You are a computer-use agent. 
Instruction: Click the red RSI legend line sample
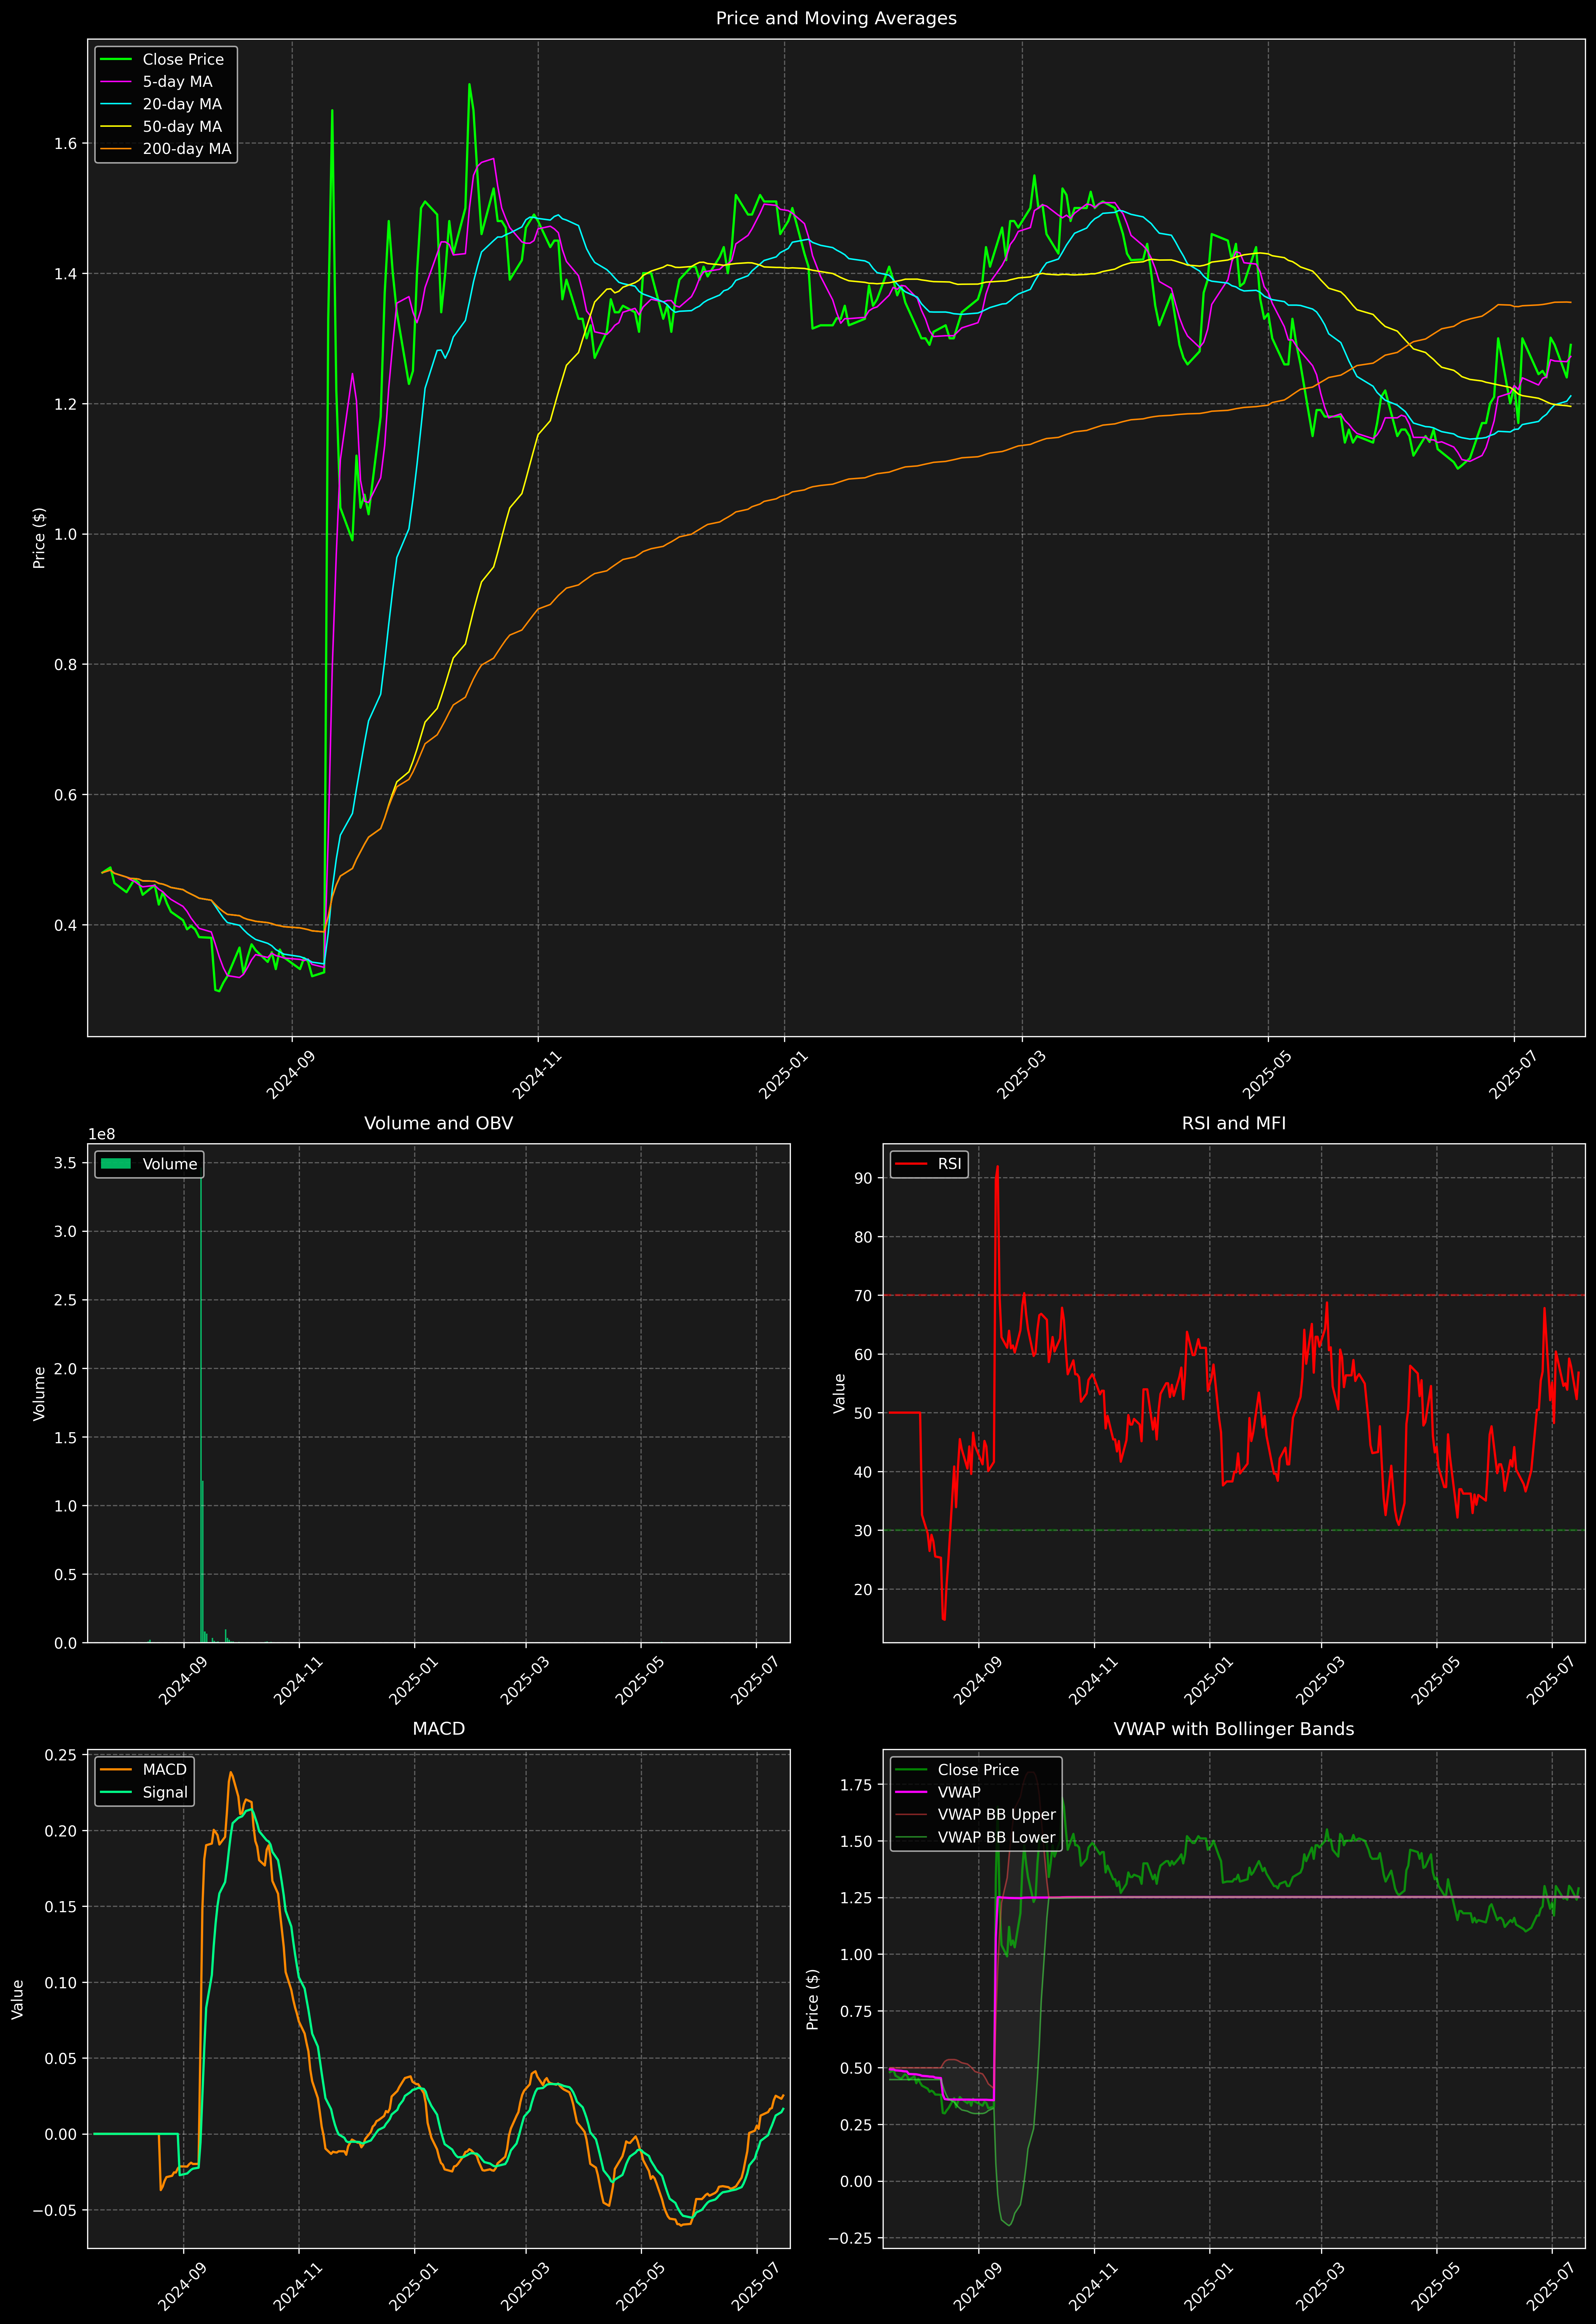click(x=911, y=1164)
